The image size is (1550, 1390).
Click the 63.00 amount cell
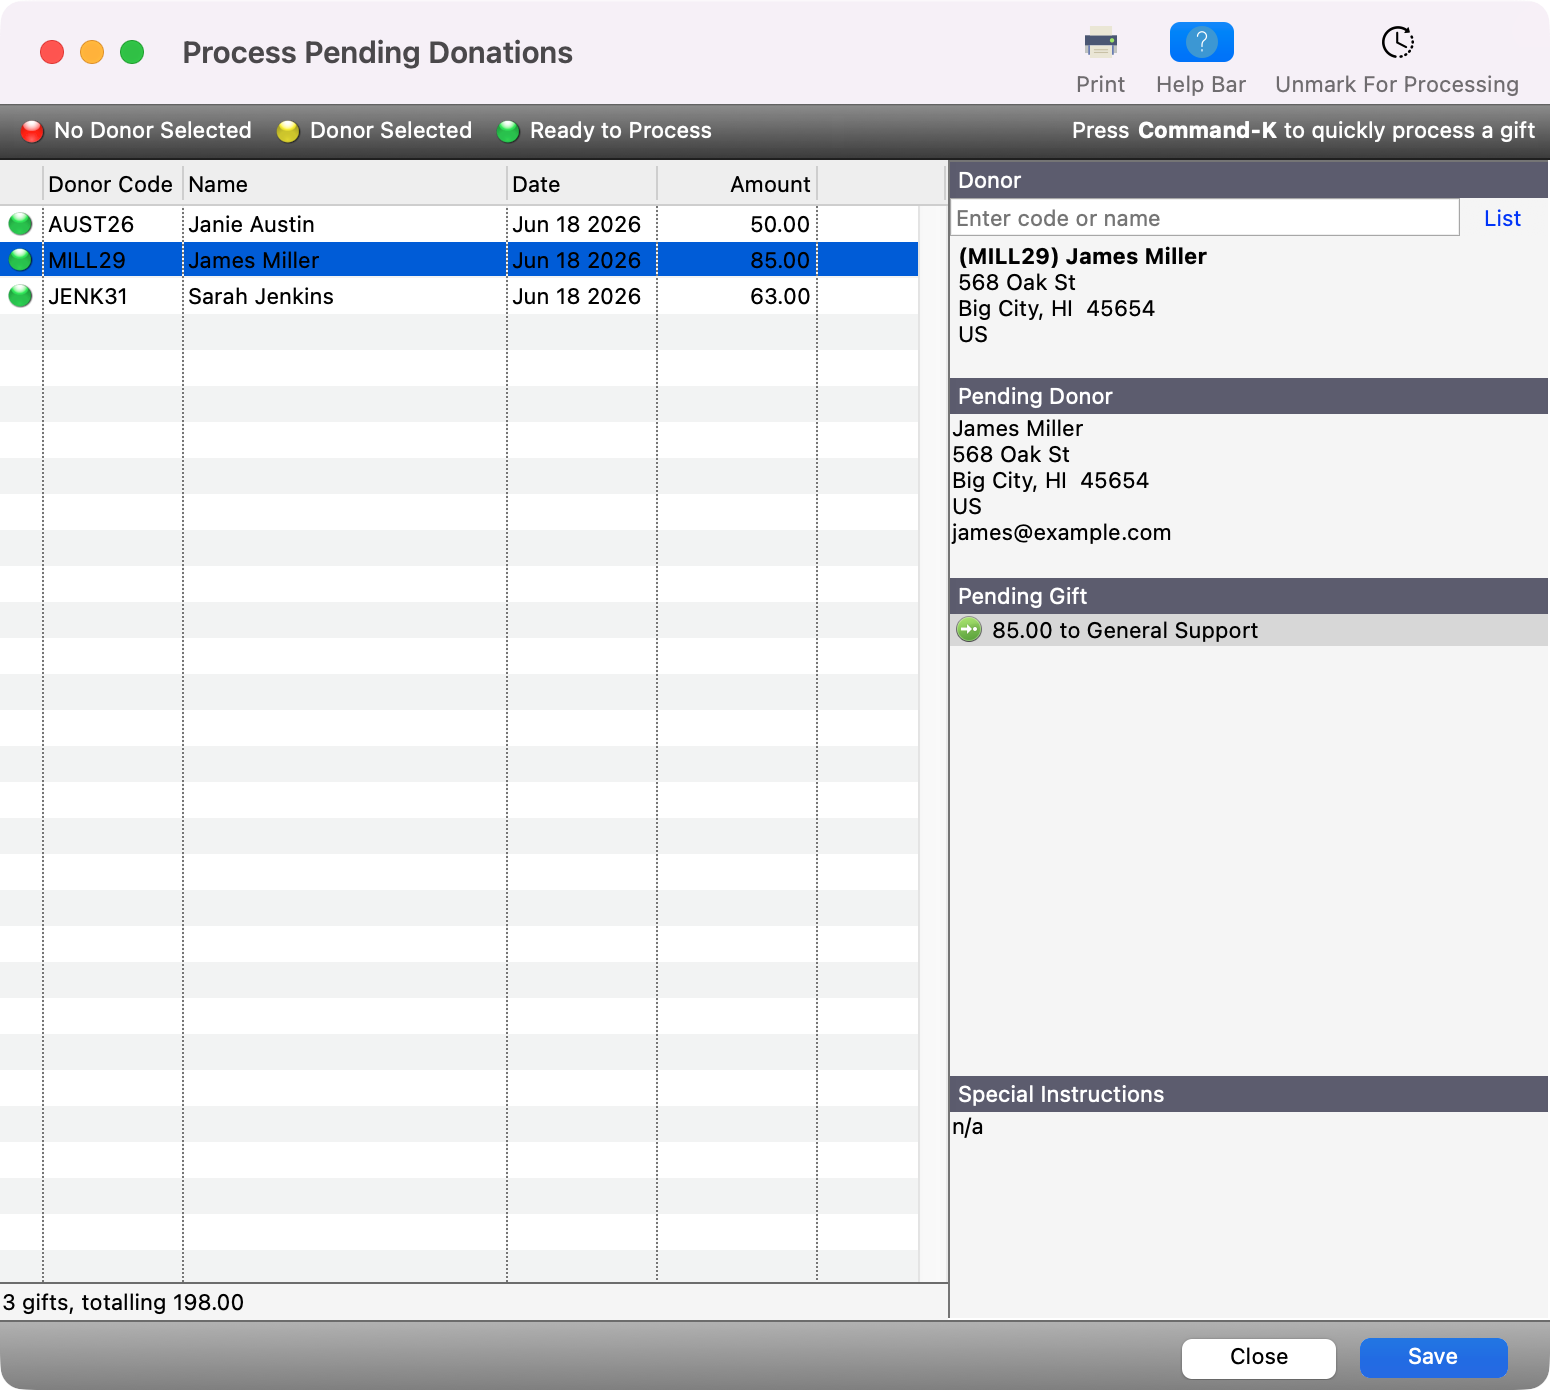780,296
